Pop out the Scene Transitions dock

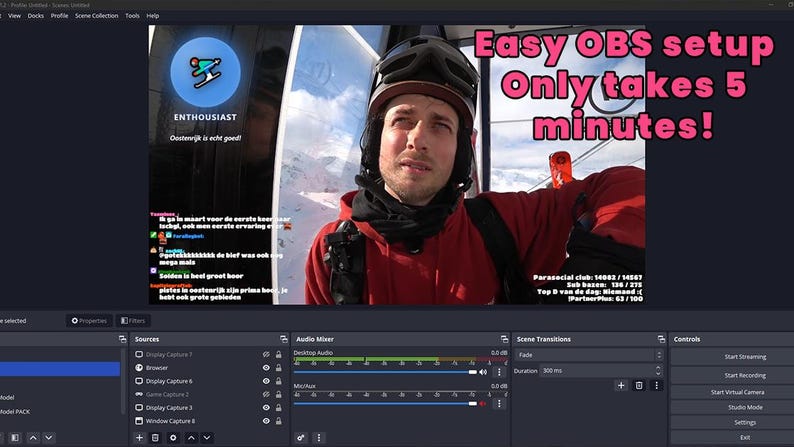point(661,339)
